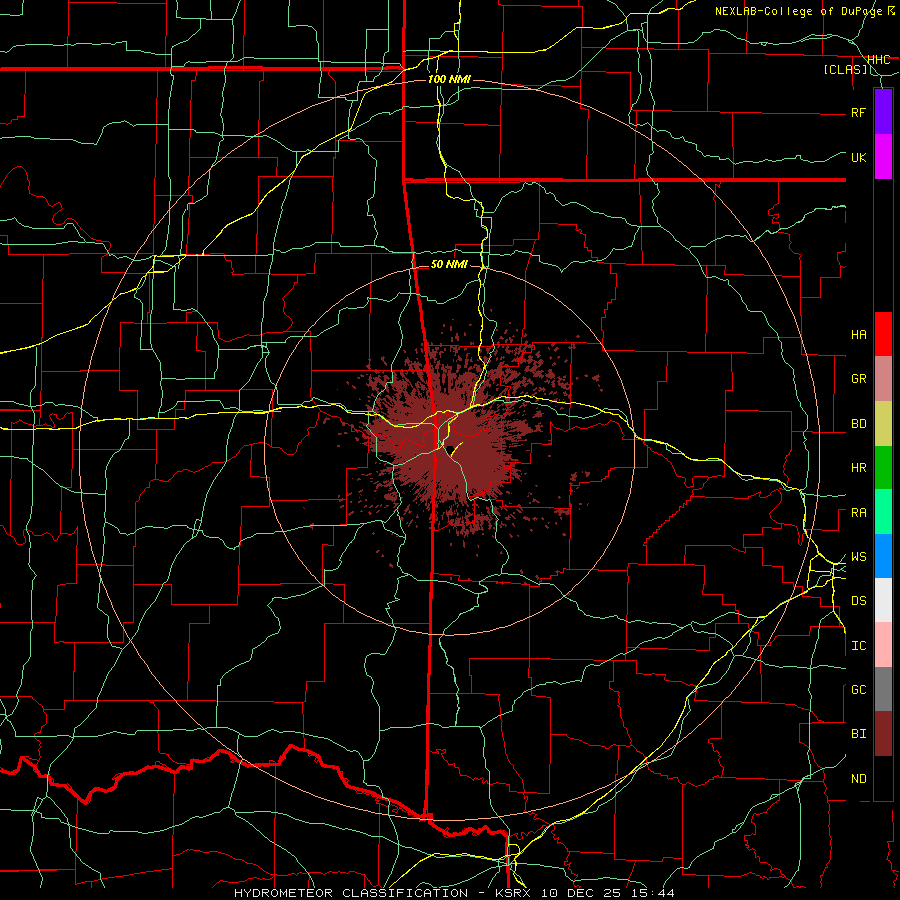Click the HHC product label

[878, 60]
